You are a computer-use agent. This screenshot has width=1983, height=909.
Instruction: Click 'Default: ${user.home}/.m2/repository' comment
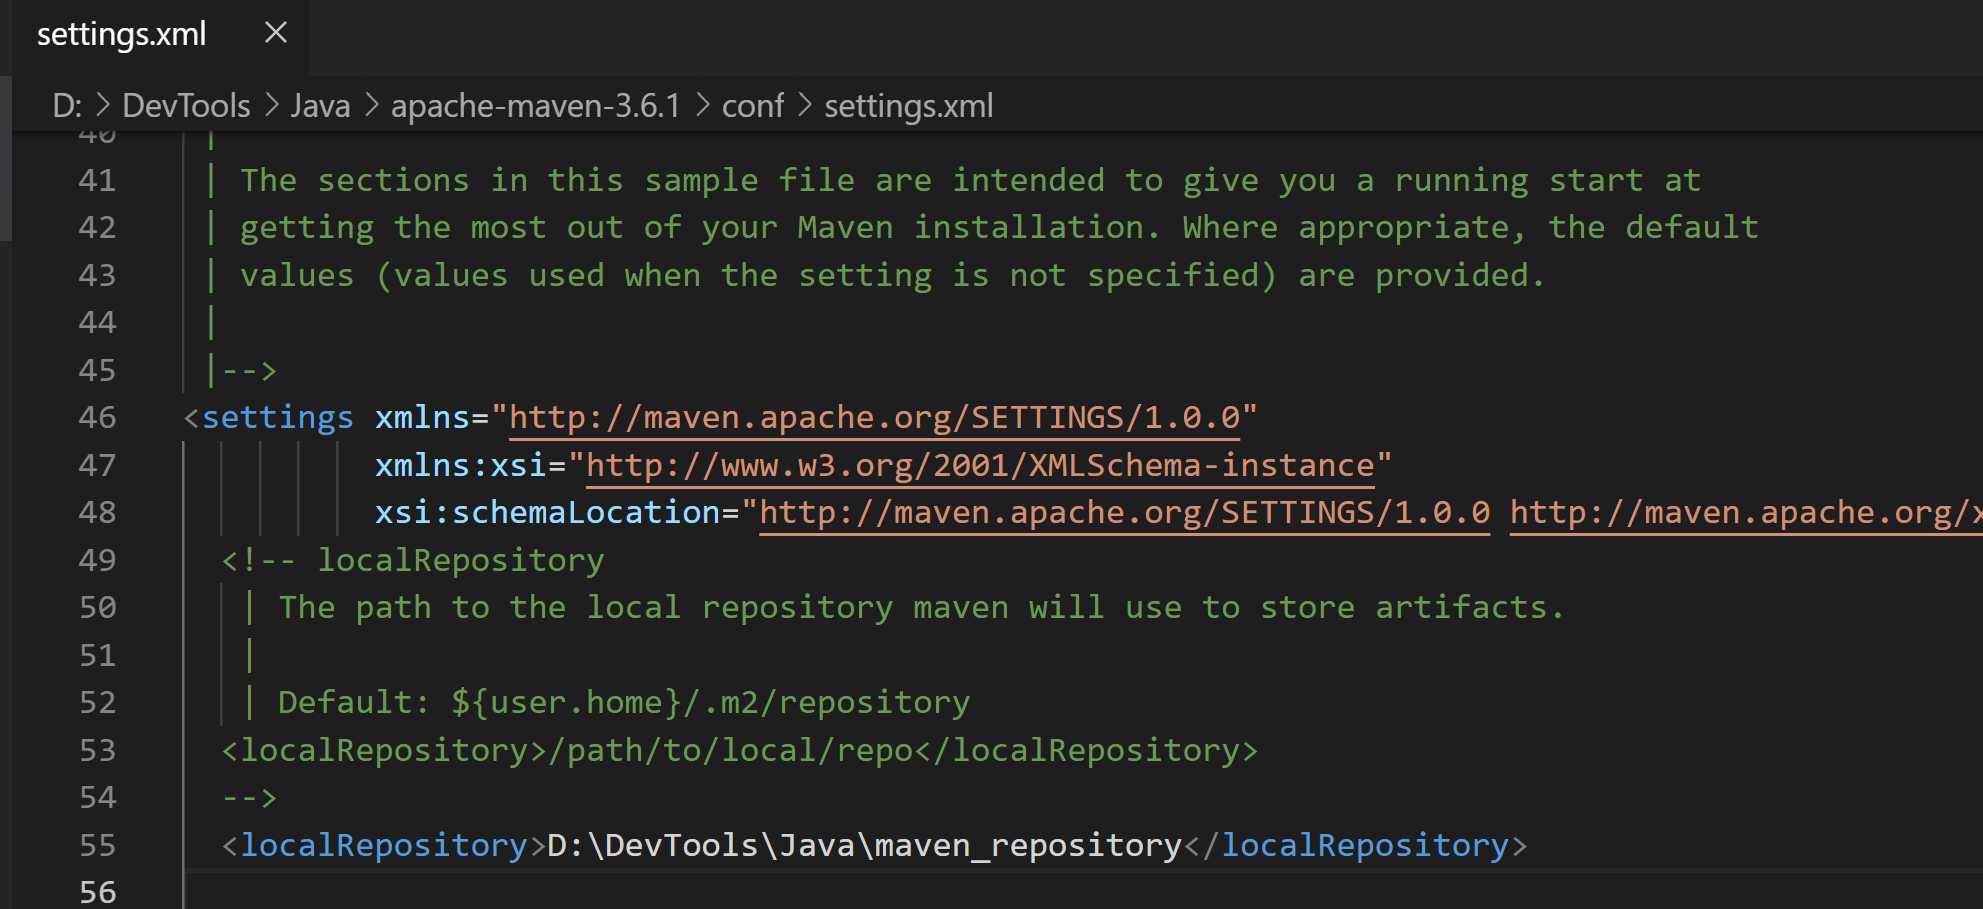[624, 703]
